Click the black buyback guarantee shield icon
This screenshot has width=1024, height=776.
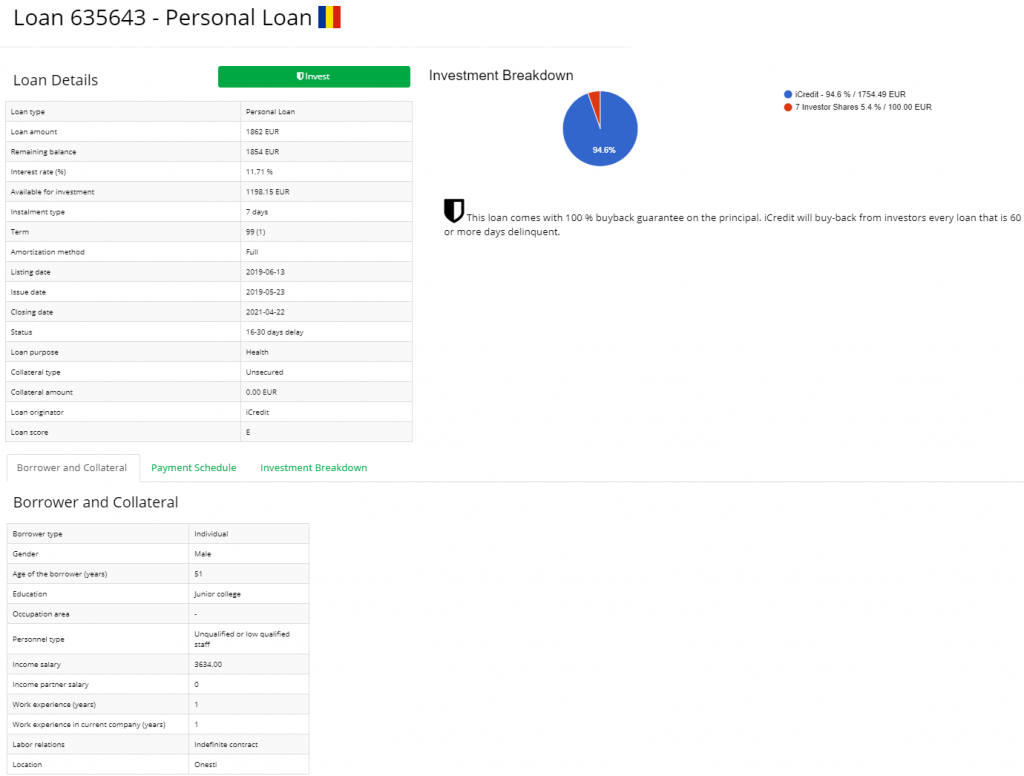454,210
